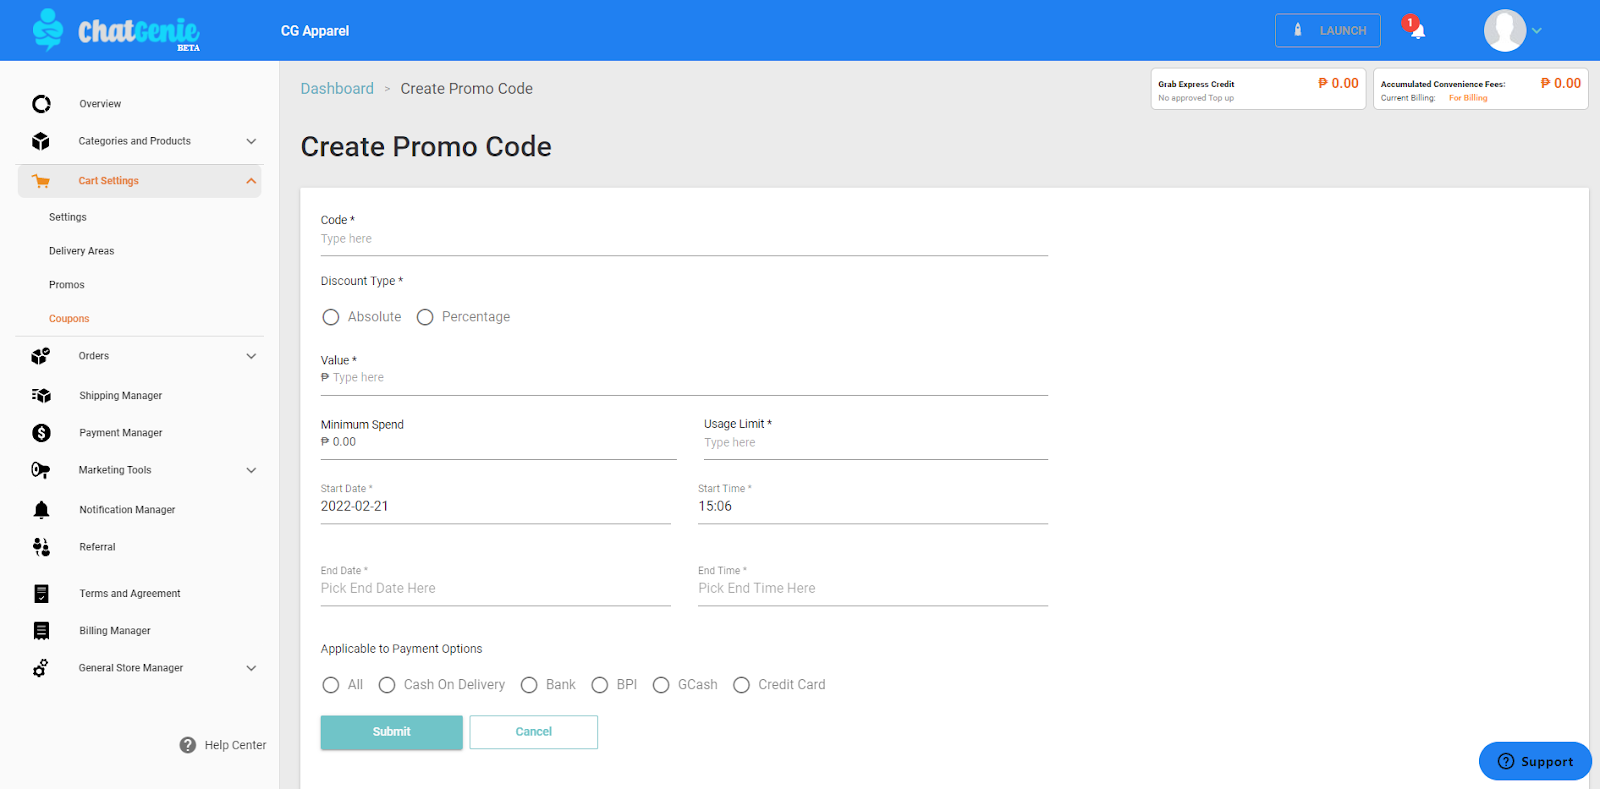Screen dimensions: 1600x789
Task: Click the Referral people icon
Action: pyautogui.click(x=41, y=547)
